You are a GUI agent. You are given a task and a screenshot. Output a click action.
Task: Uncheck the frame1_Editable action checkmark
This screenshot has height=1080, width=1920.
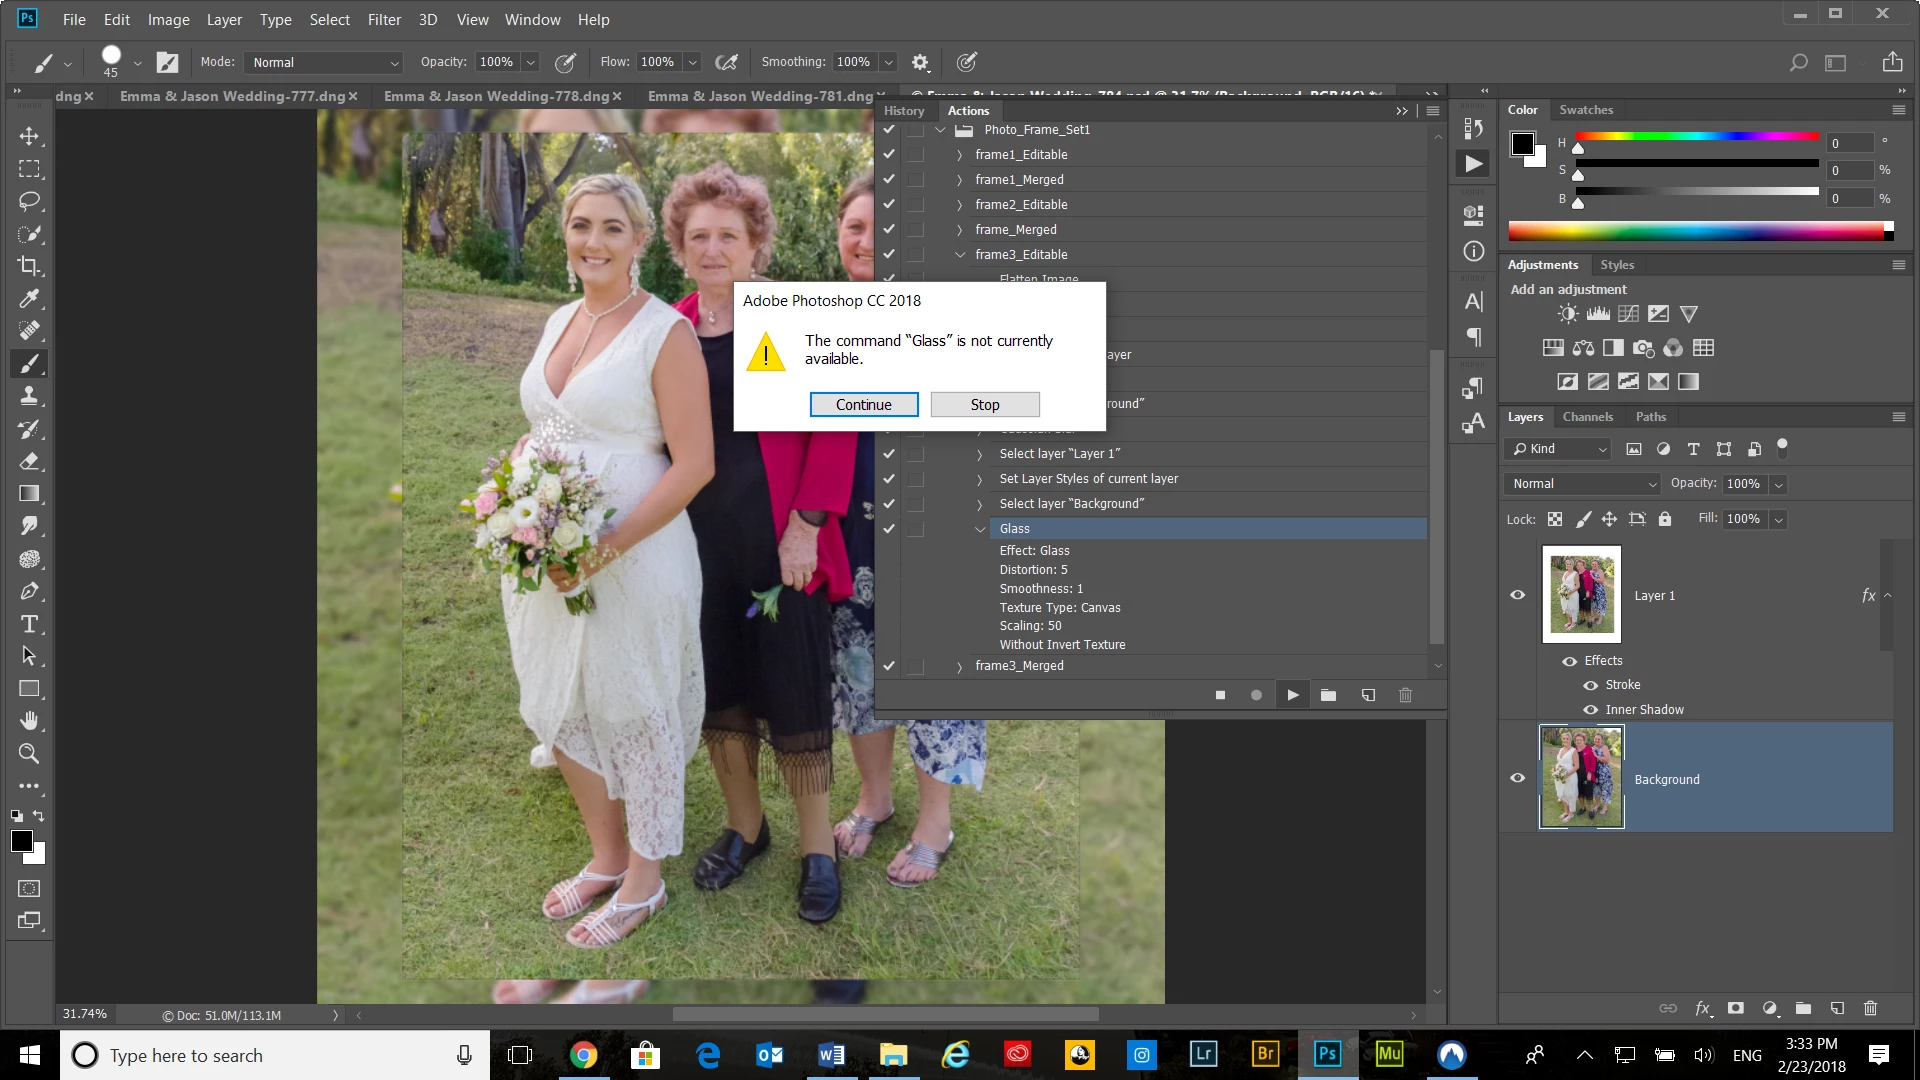(888, 154)
